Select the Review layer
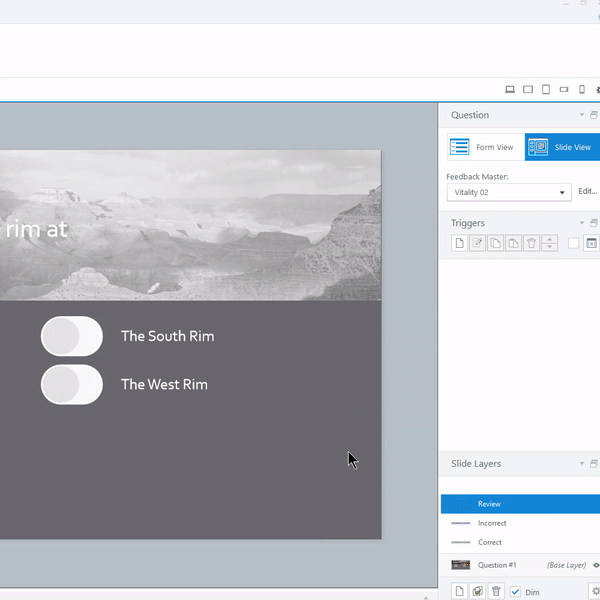This screenshot has width=600, height=600. pyautogui.click(x=520, y=504)
